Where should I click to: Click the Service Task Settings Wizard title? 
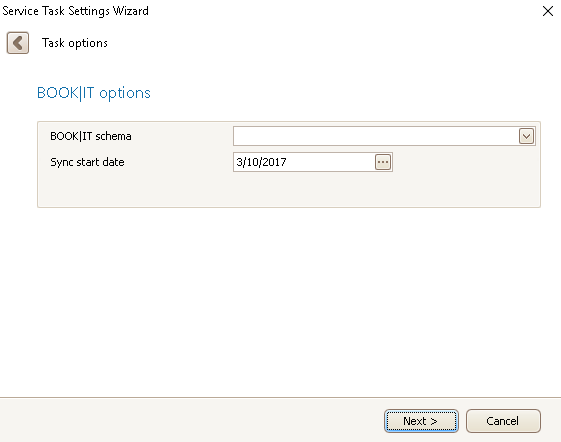click(x=75, y=11)
